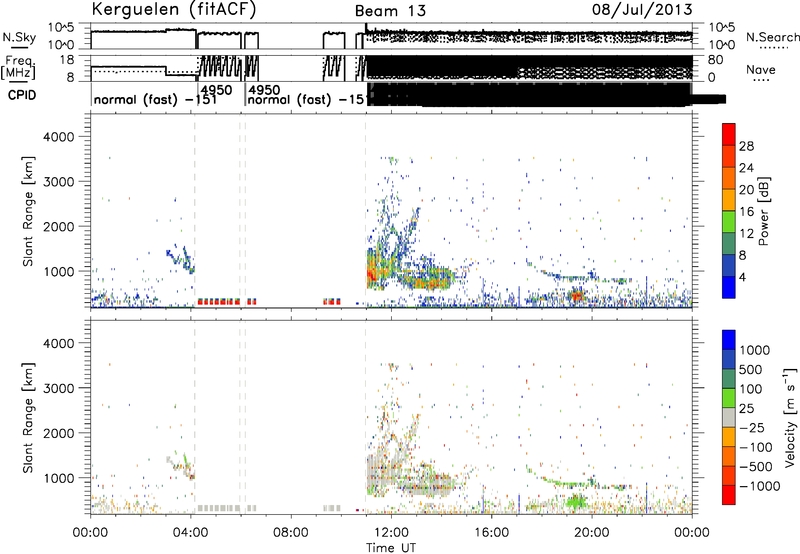The width and height of the screenshot is (800, 554).
Task: Select the "Beam 13" heading
Action: (x=390, y=11)
